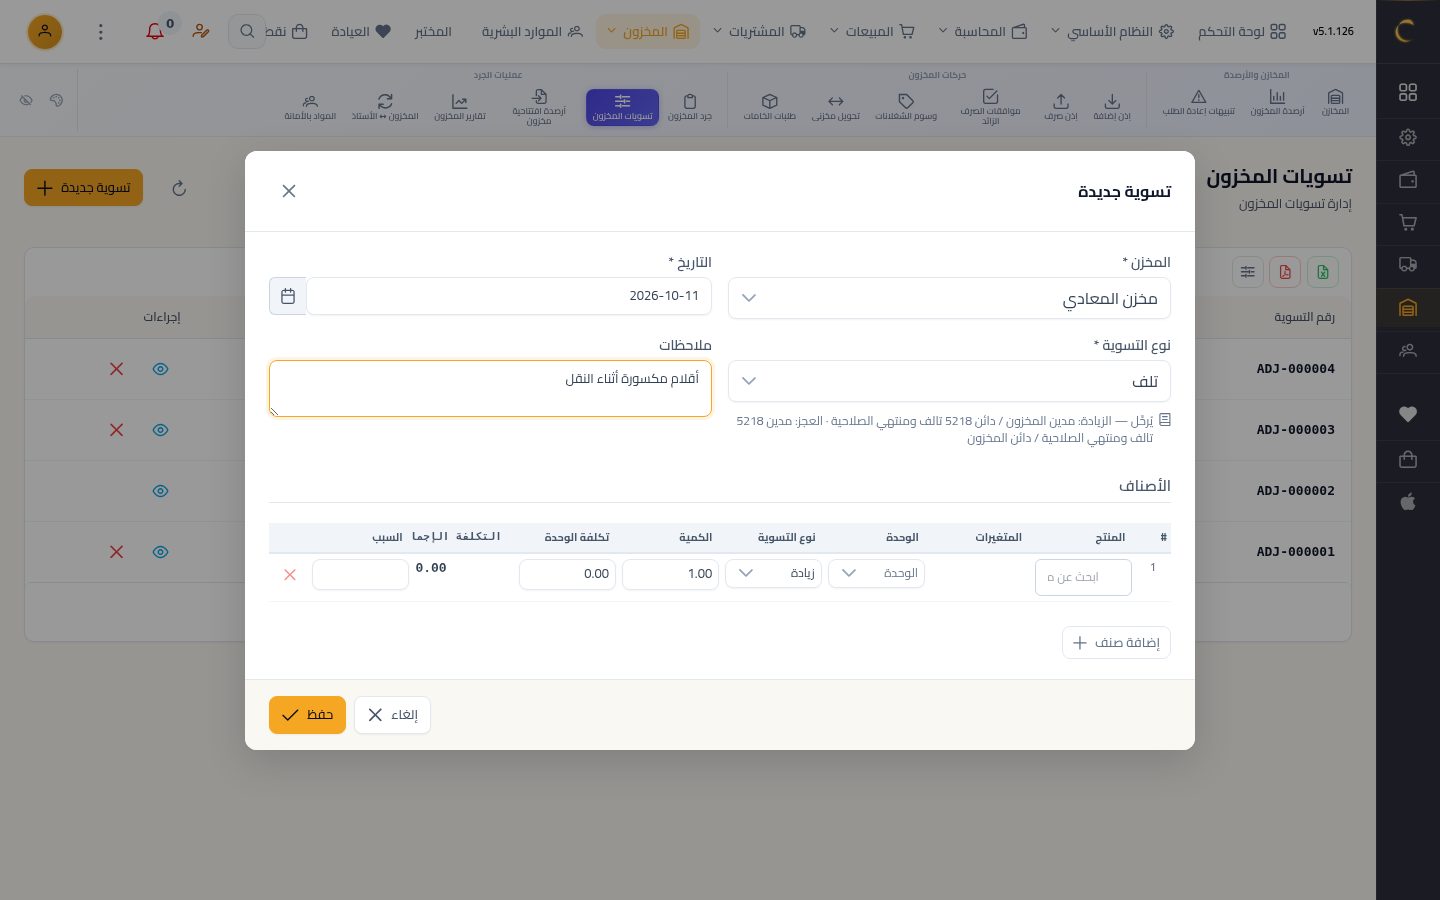The height and width of the screenshot is (900, 1440).
Task: Click the calendar icon beside date field
Action: (x=288, y=296)
